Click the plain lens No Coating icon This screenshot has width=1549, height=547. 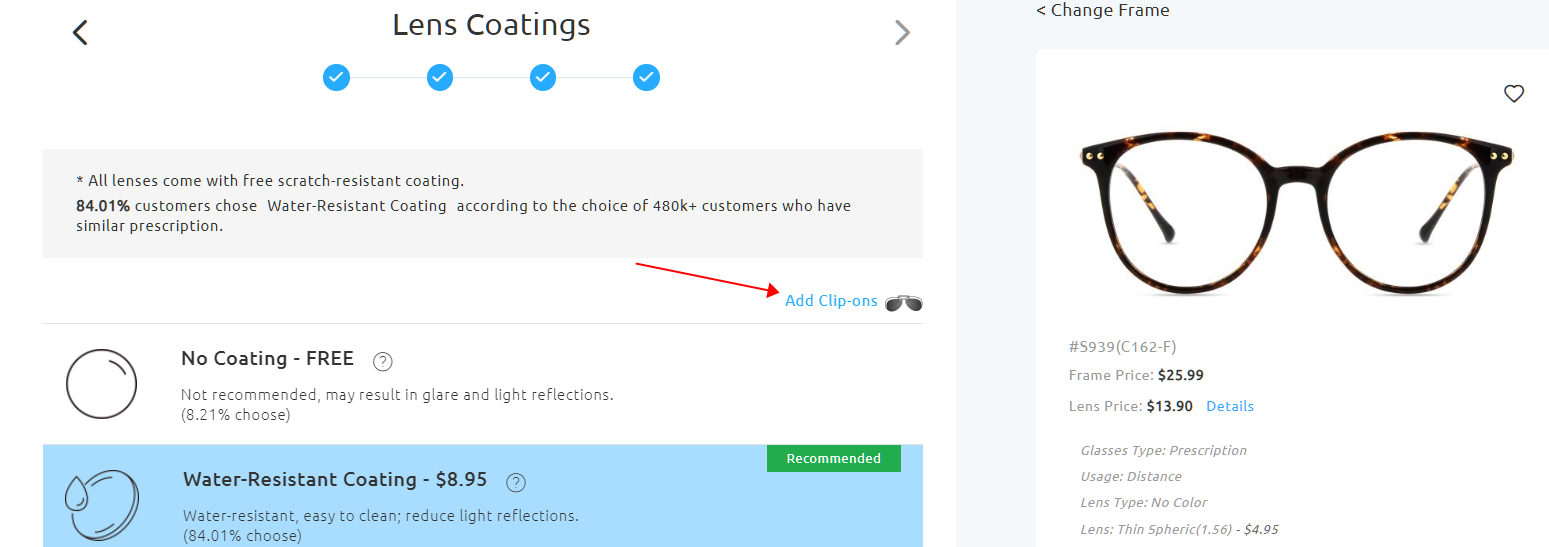point(101,384)
